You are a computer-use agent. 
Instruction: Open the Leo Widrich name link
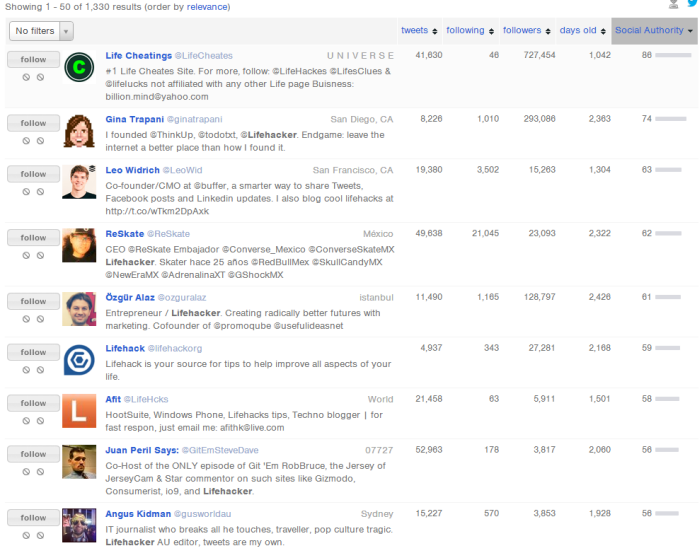click(x=132, y=170)
